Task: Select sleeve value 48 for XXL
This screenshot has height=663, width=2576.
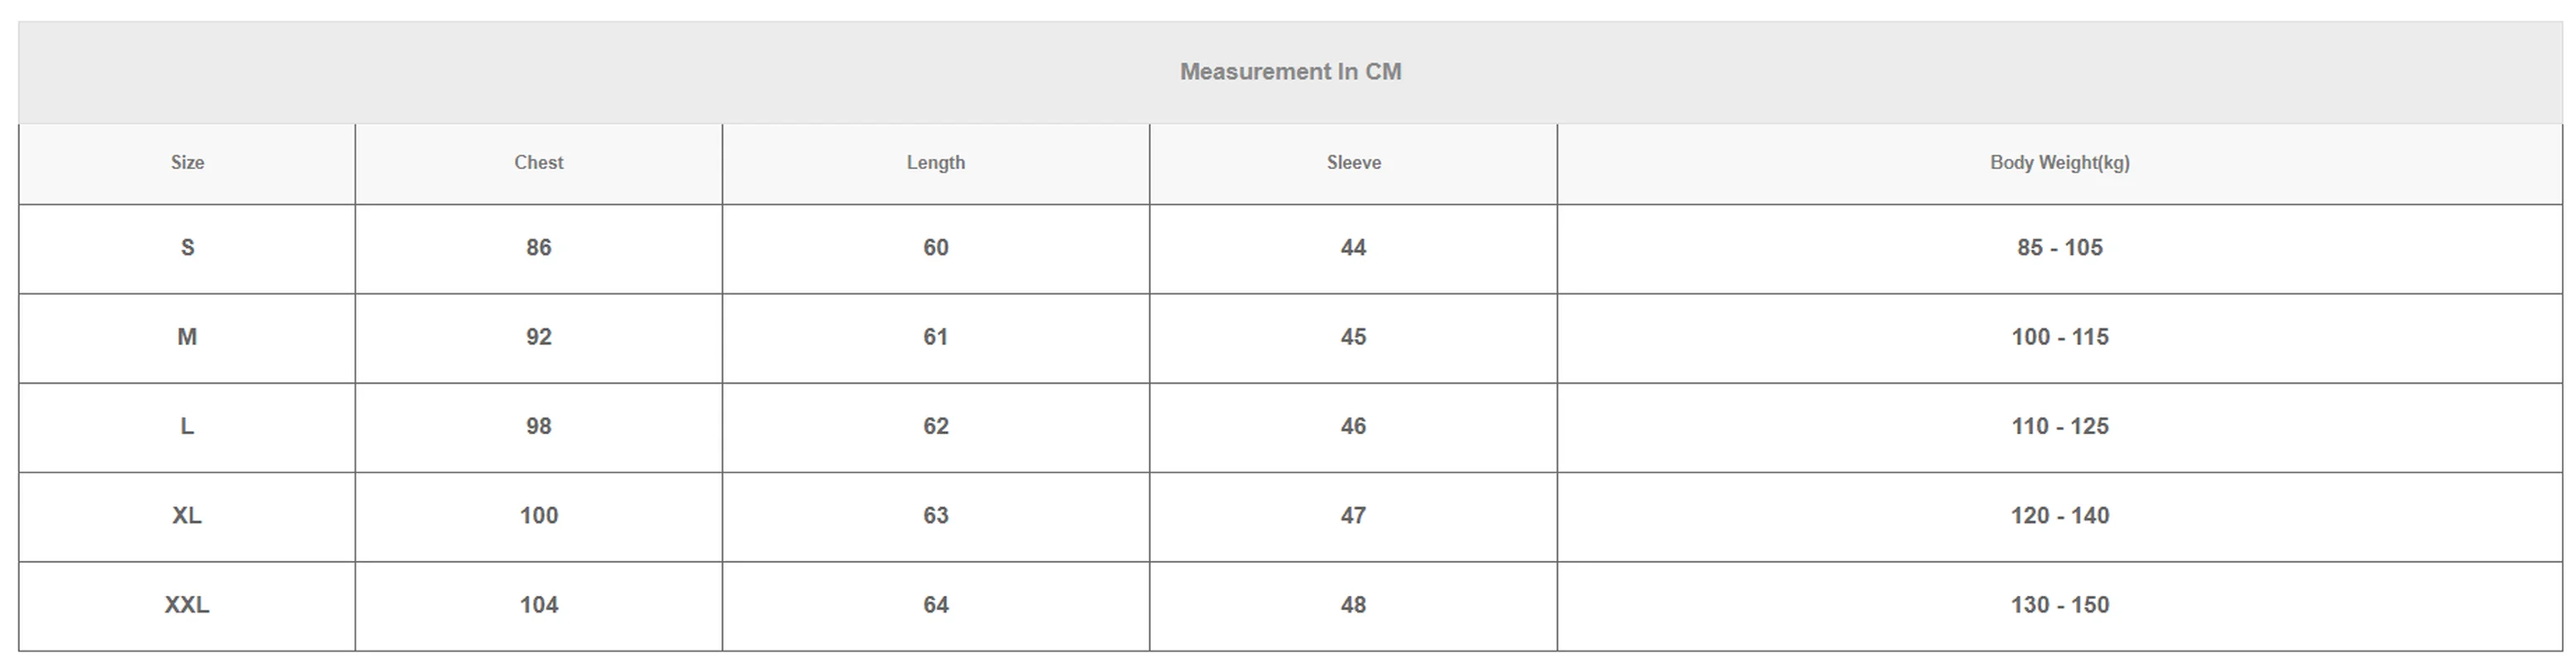Action: click(x=1353, y=605)
